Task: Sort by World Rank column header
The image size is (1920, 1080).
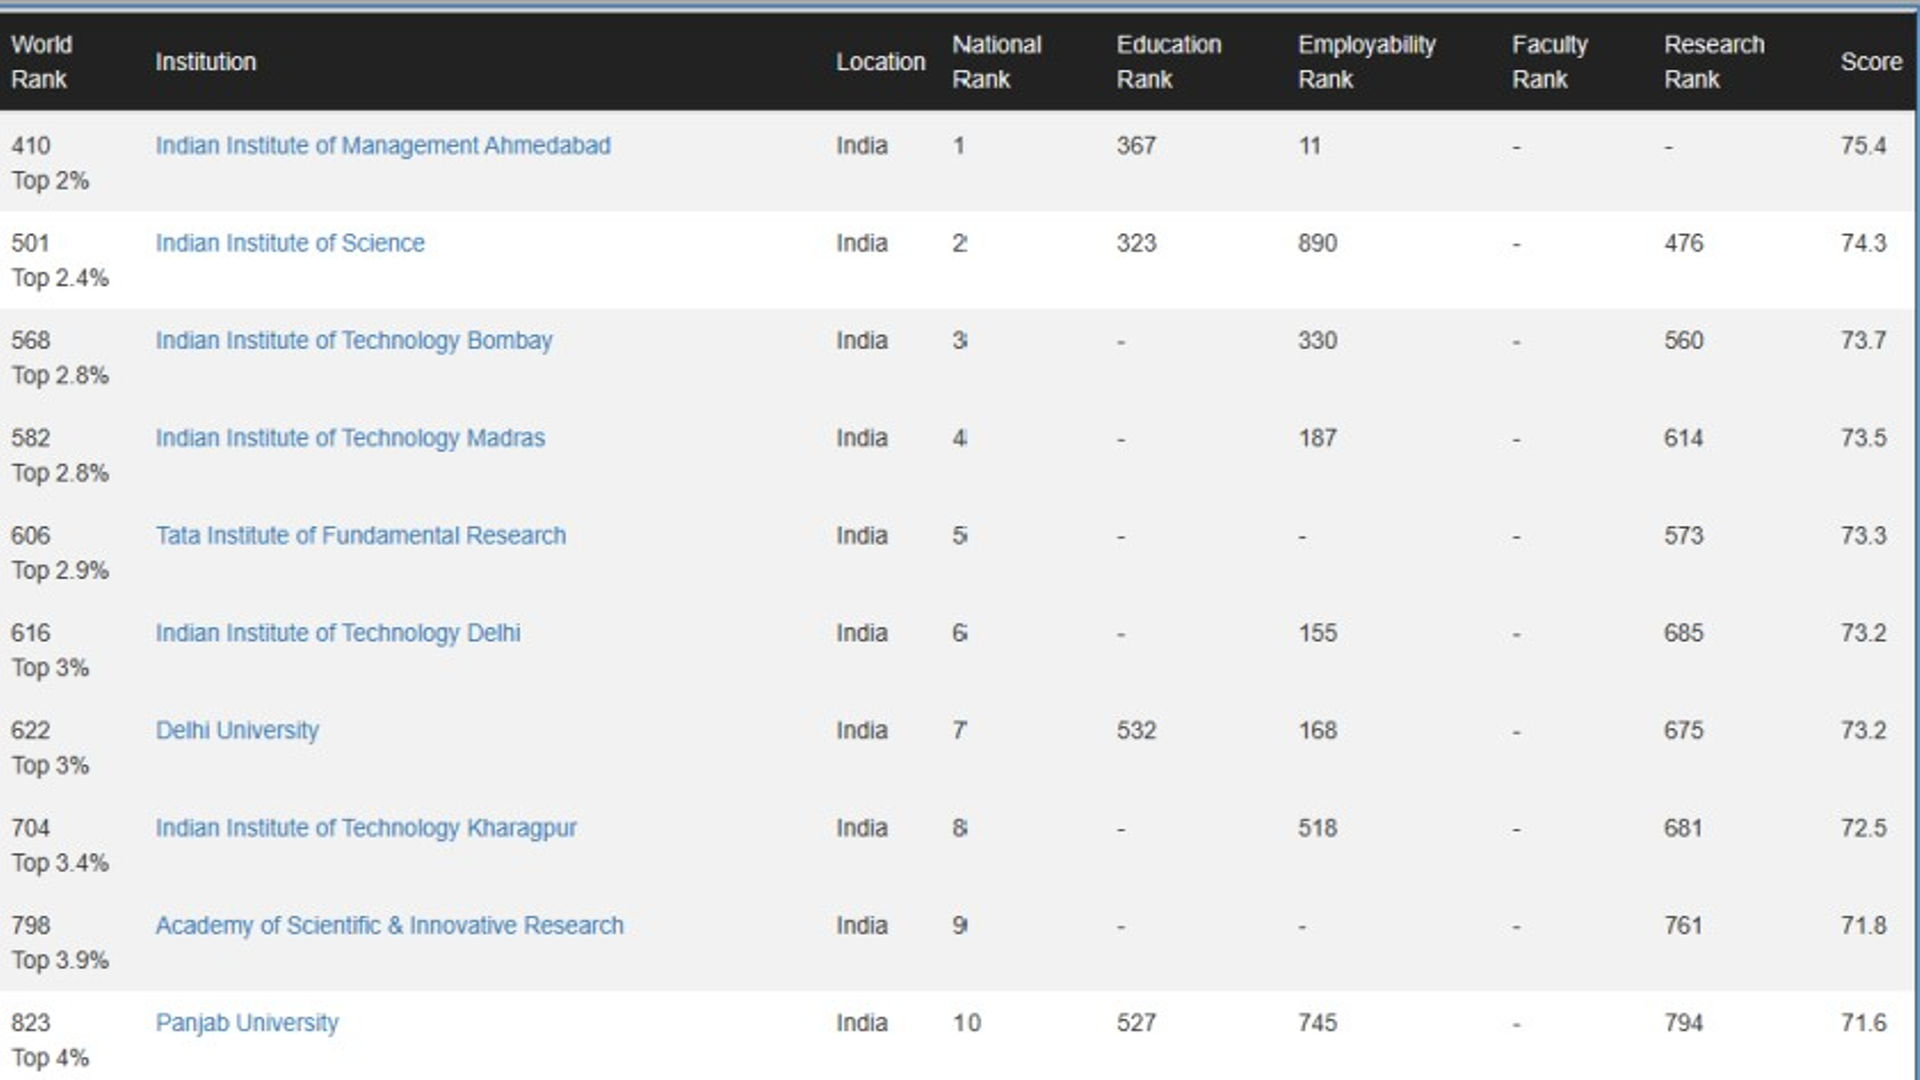Action: tap(41, 62)
